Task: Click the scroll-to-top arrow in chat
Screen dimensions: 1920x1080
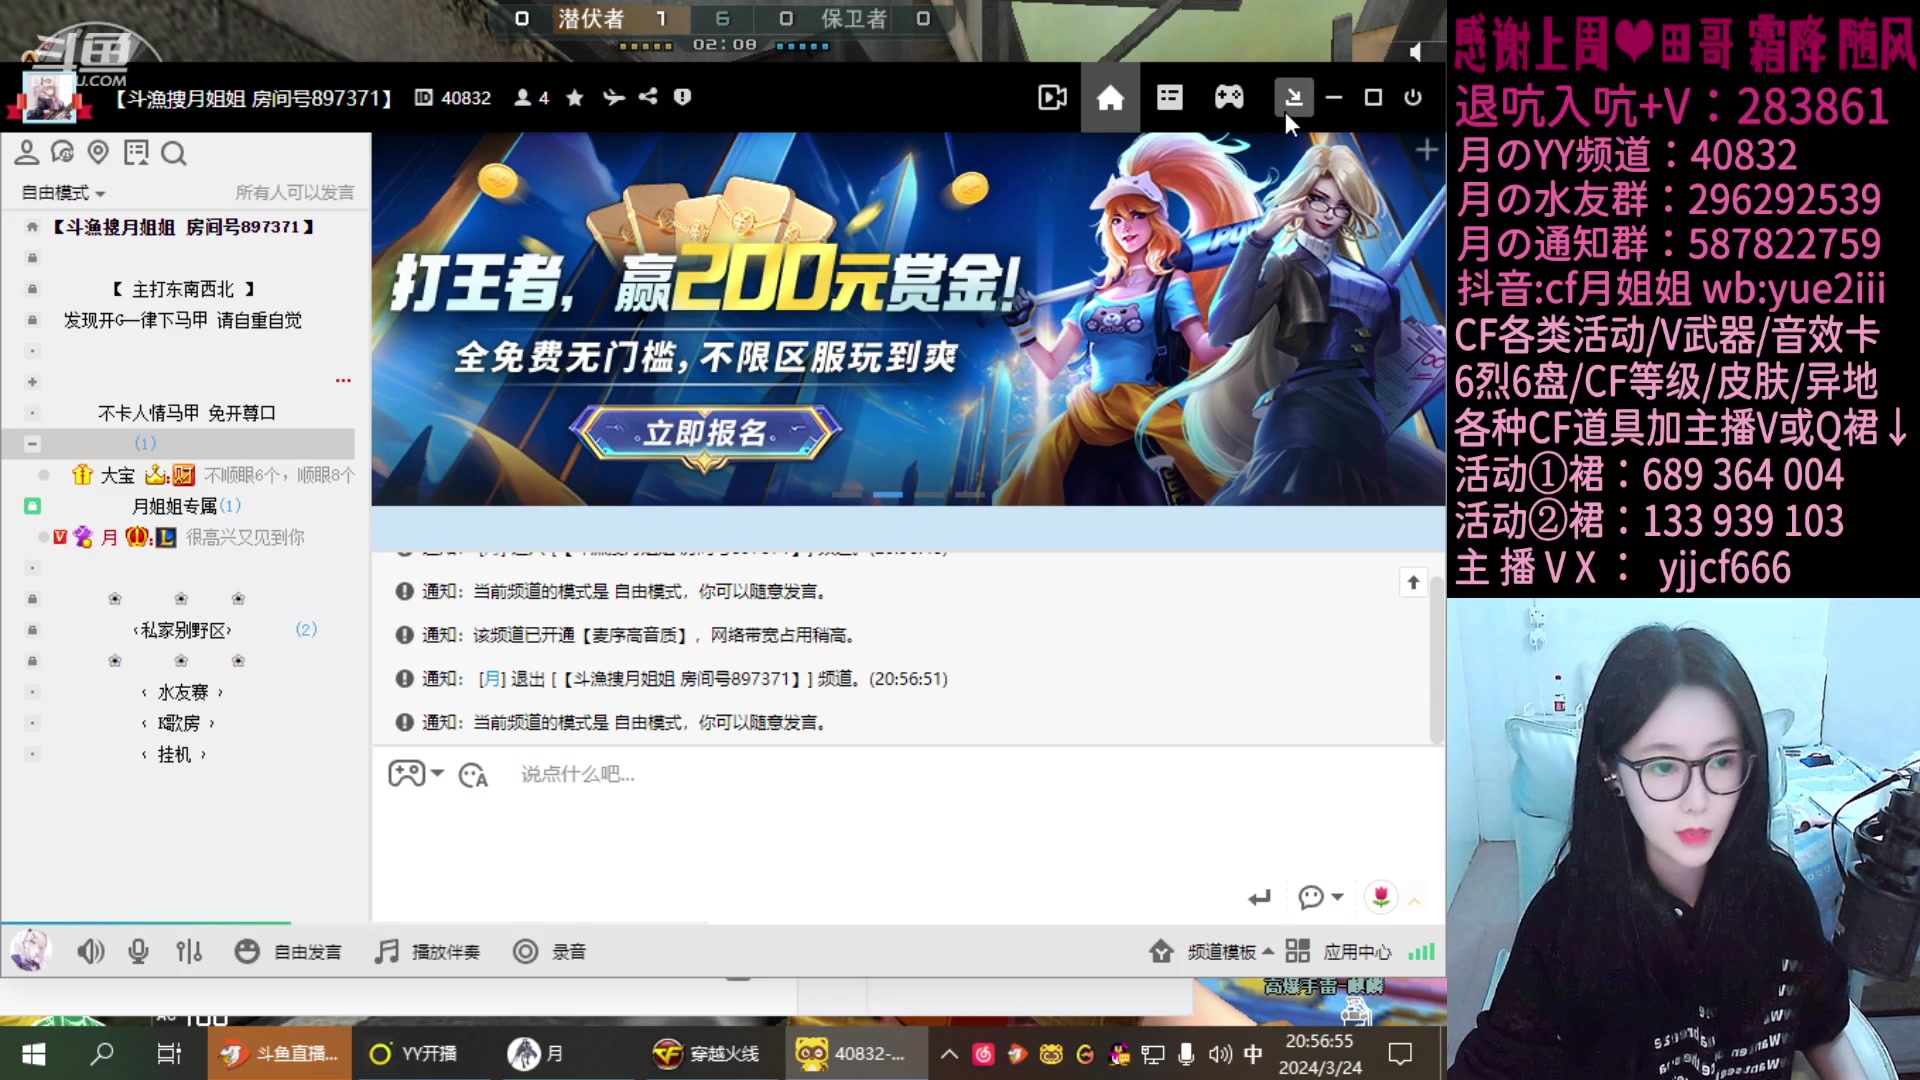Action: (x=1413, y=582)
